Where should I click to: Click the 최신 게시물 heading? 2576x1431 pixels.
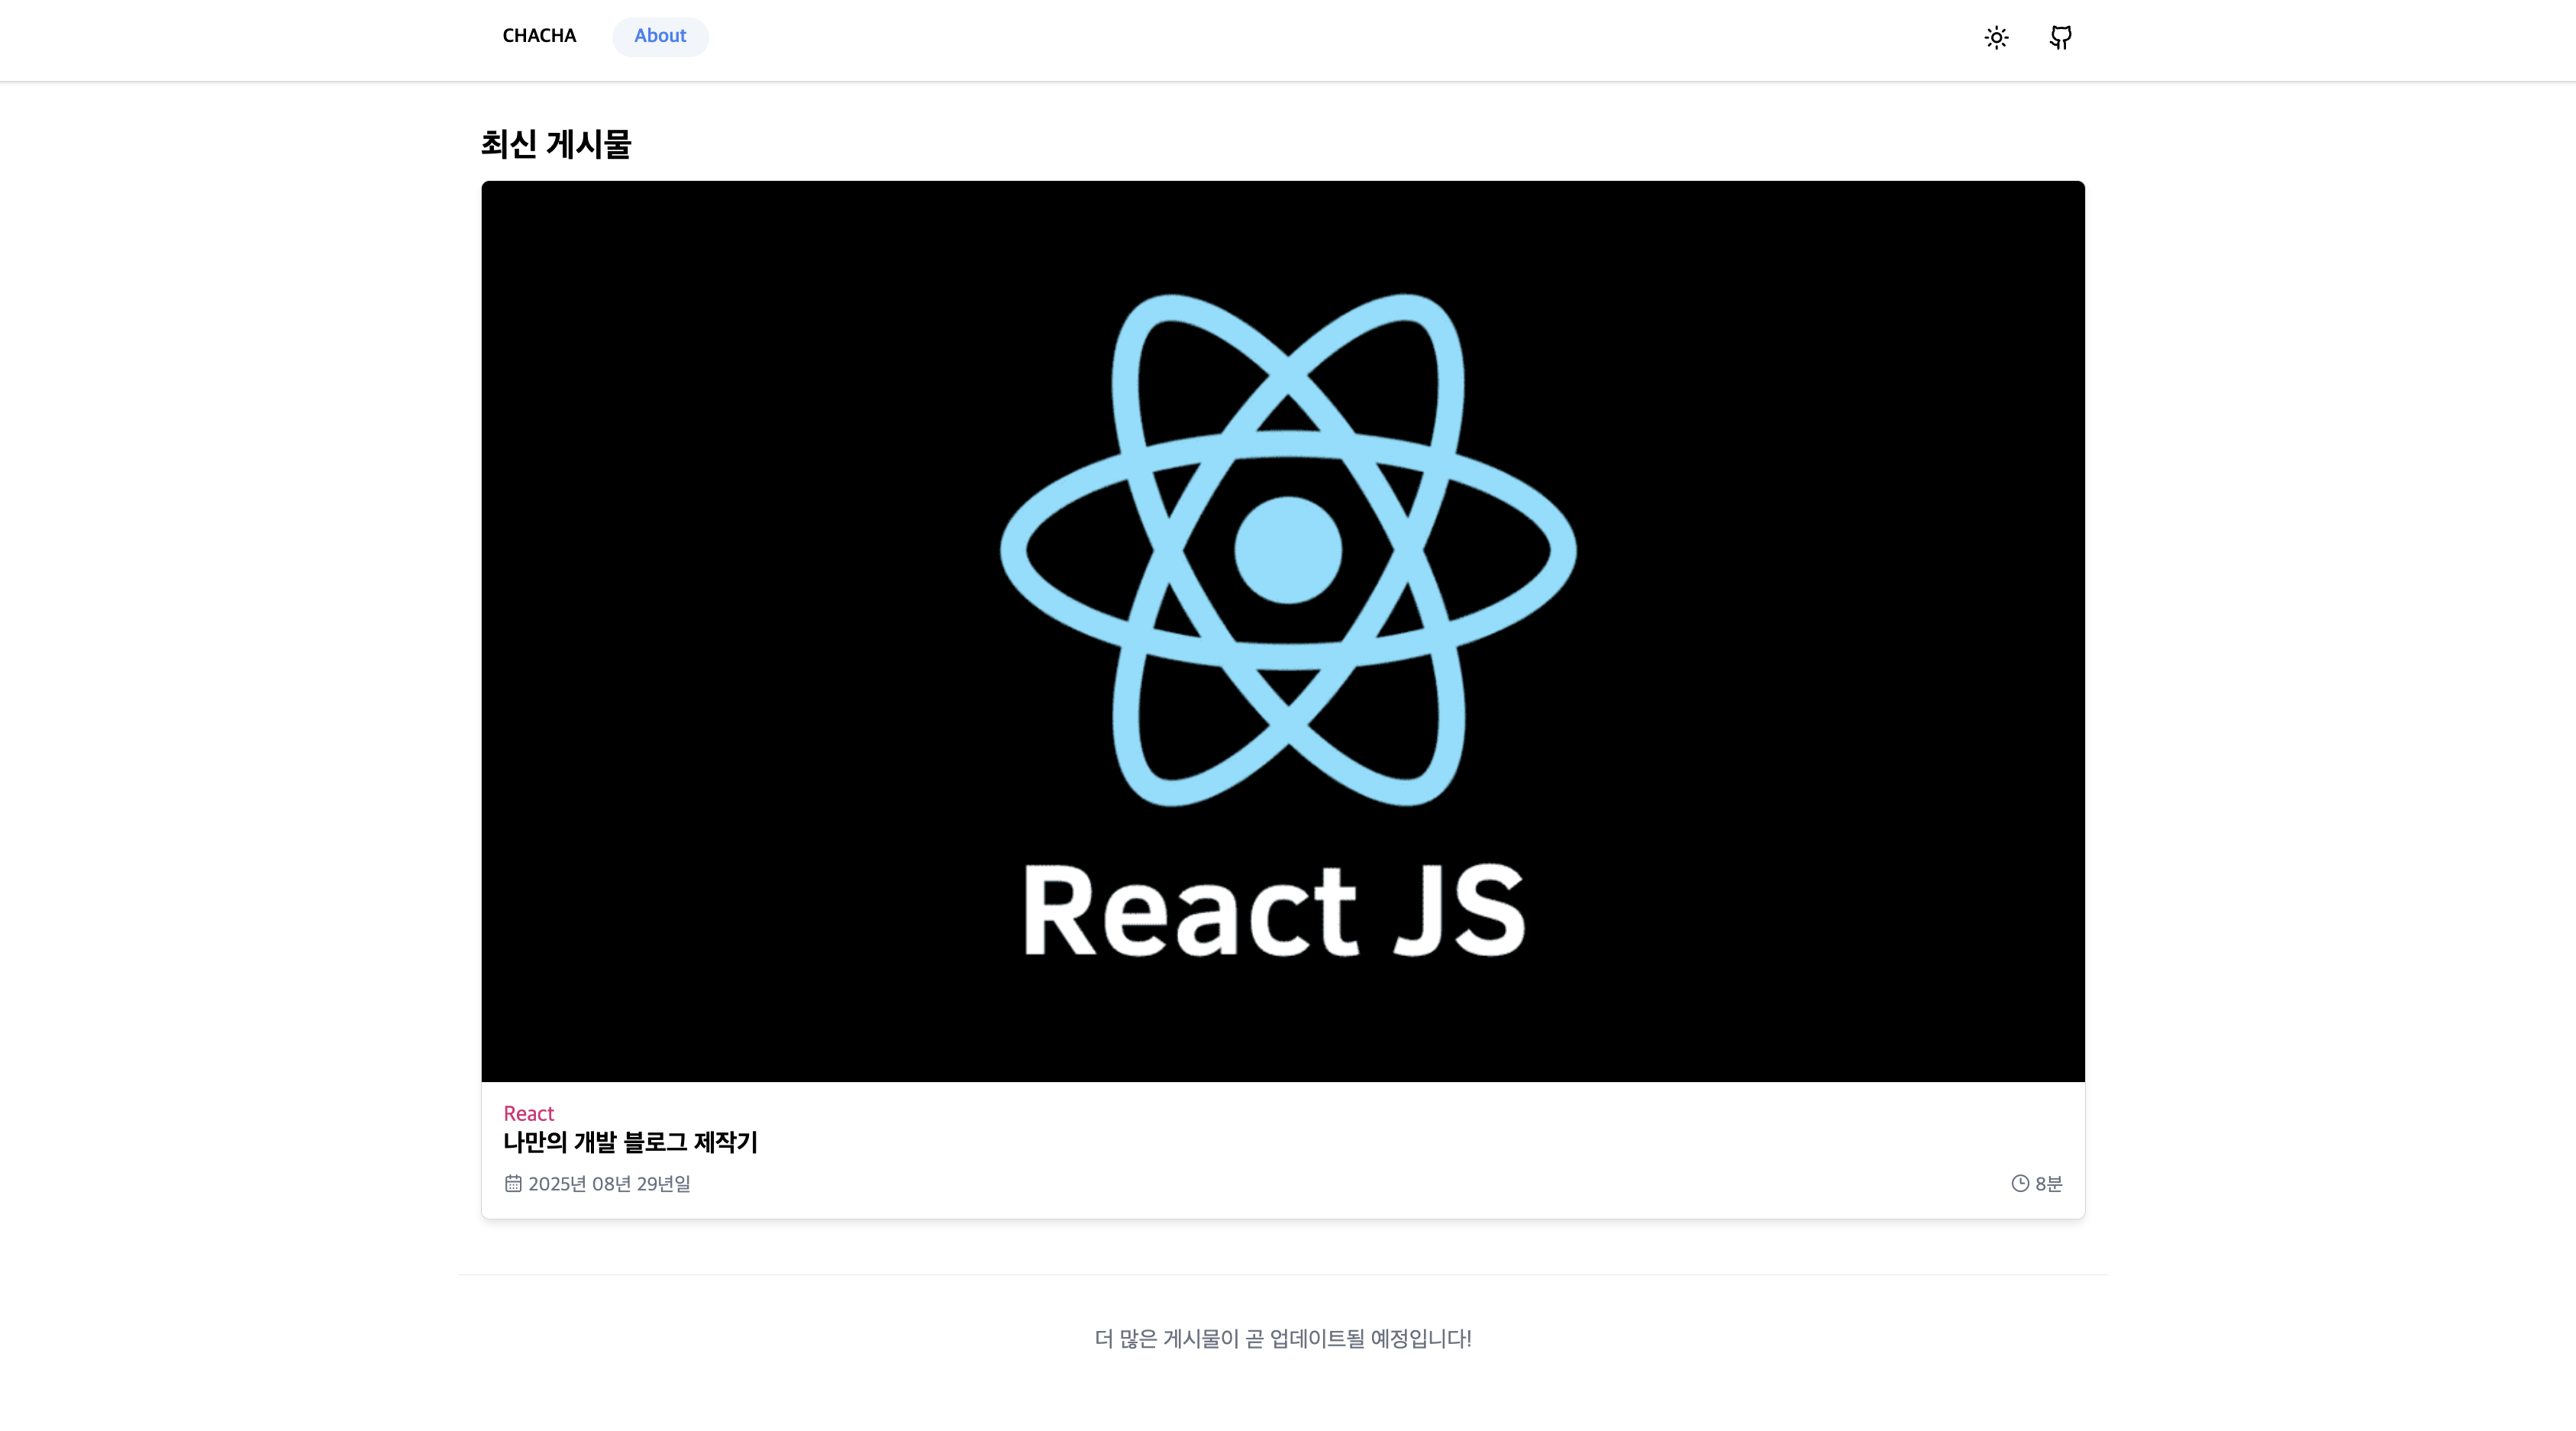click(557, 144)
